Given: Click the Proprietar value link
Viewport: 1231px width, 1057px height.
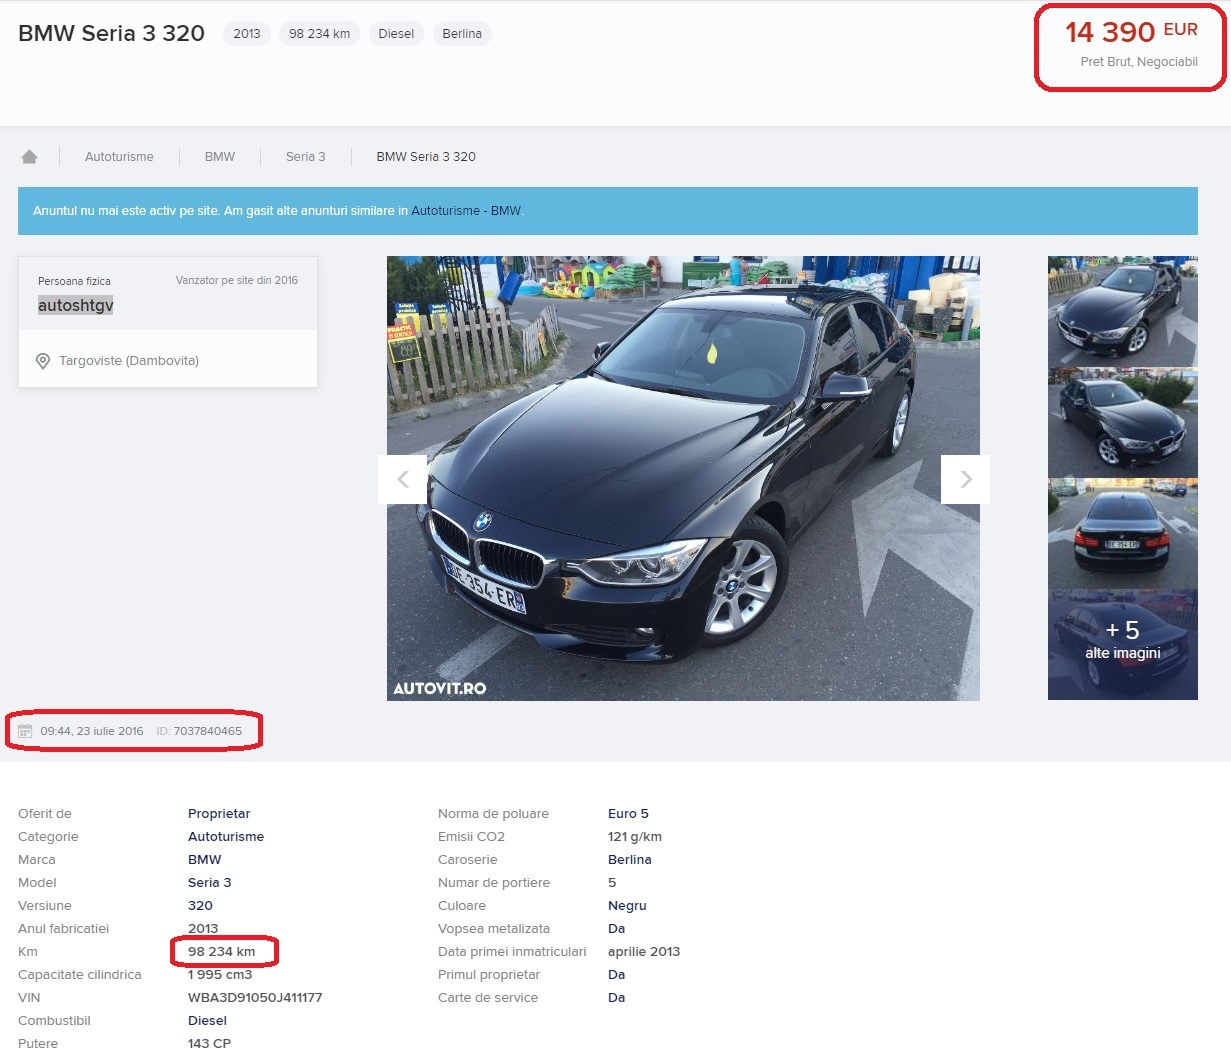Looking at the screenshot, I should (x=219, y=814).
